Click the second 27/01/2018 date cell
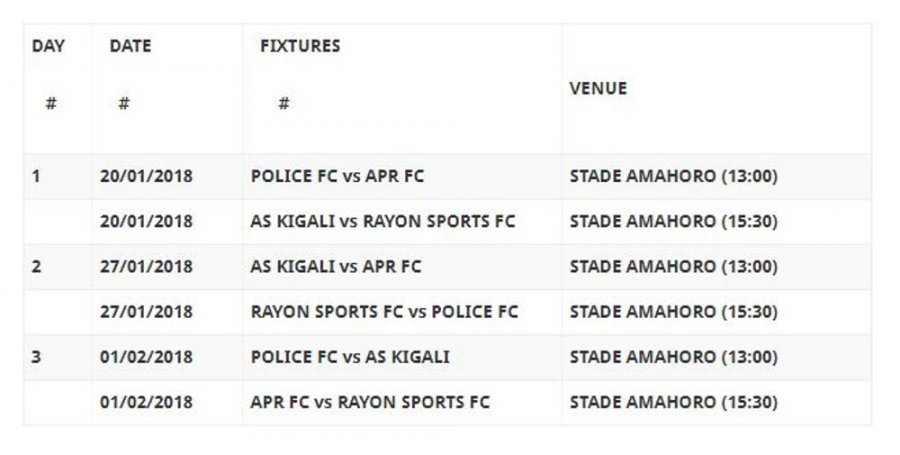This screenshot has width=900, height=455. [x=146, y=312]
